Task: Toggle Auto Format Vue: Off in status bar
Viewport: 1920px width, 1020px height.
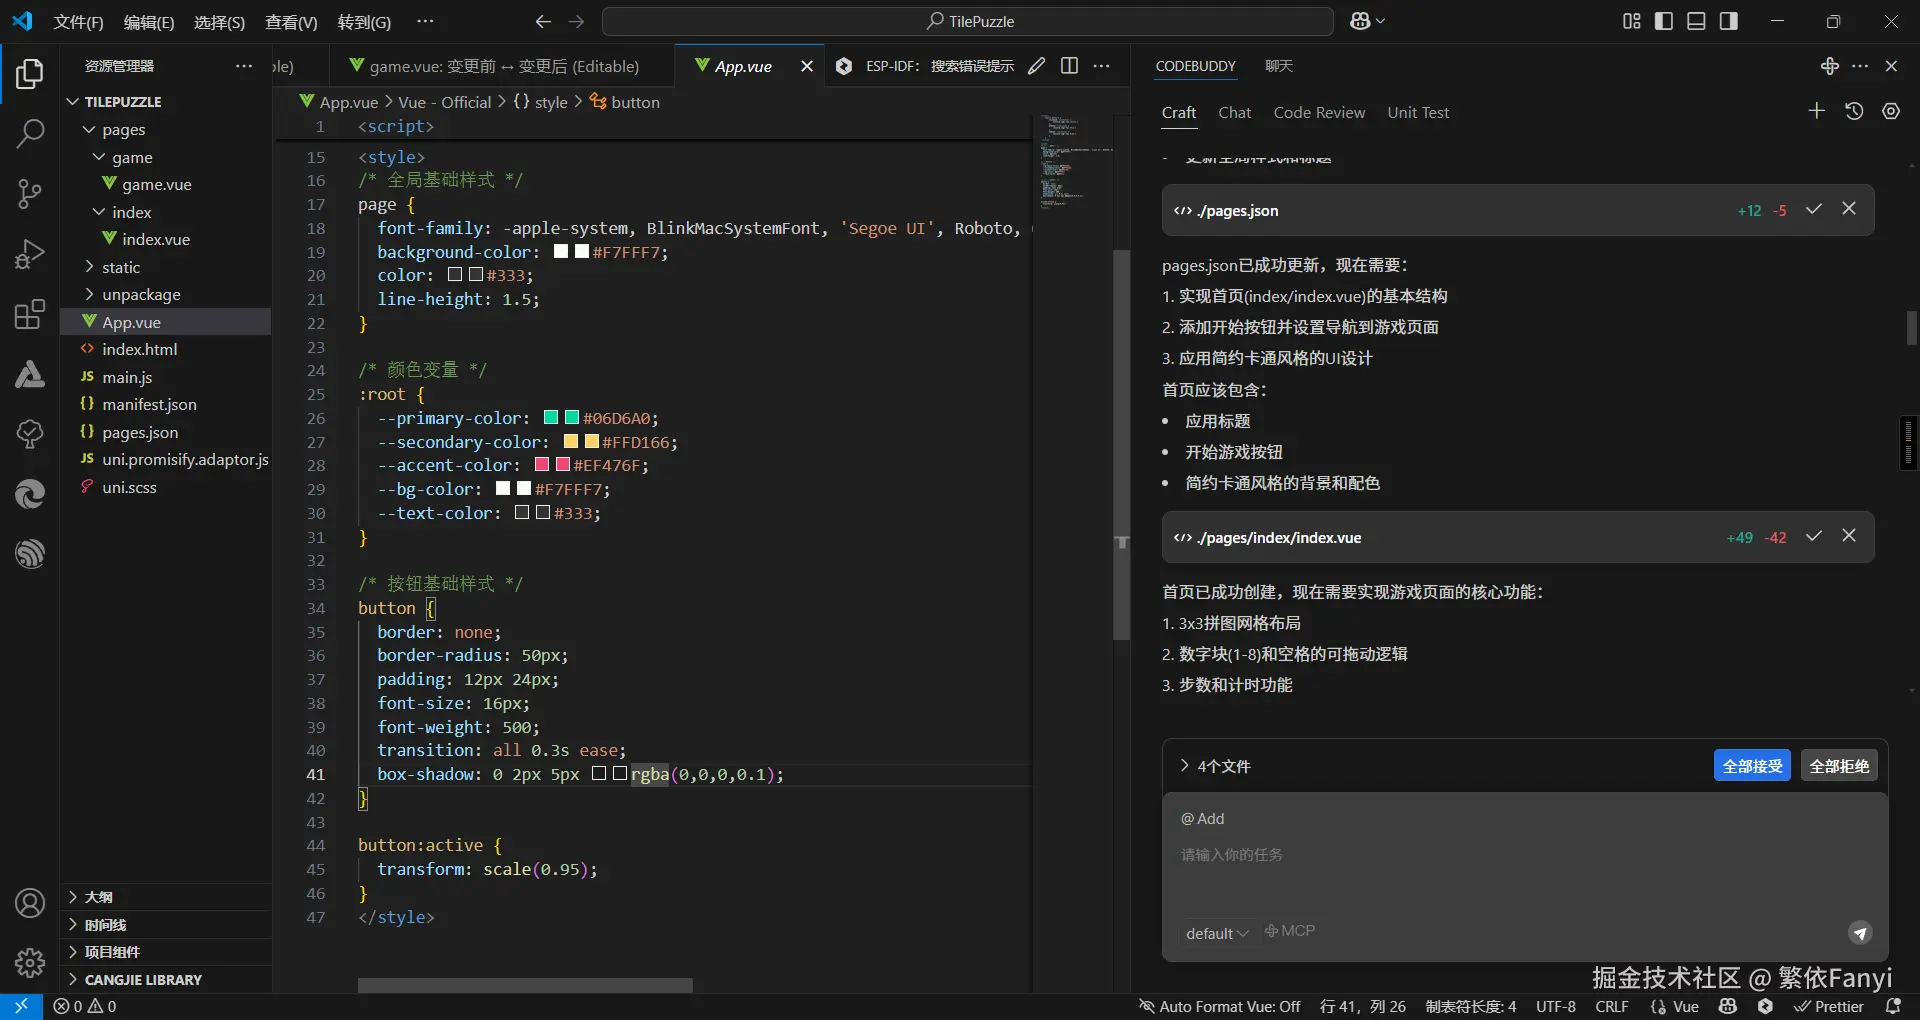Action: coord(1219,1006)
